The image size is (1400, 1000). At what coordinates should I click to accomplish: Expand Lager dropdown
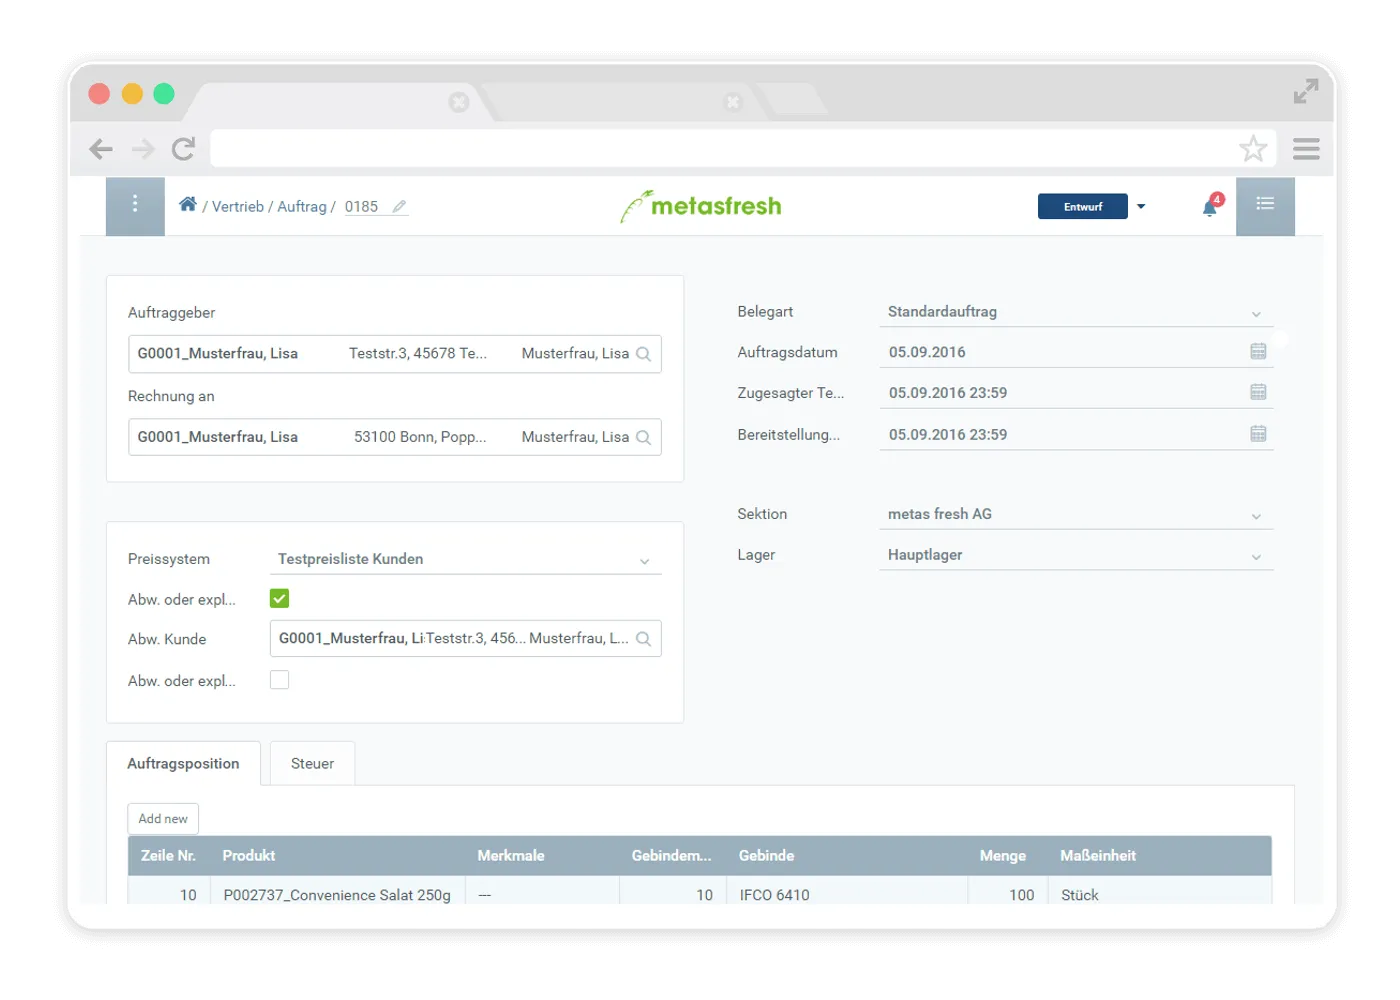tap(1256, 557)
